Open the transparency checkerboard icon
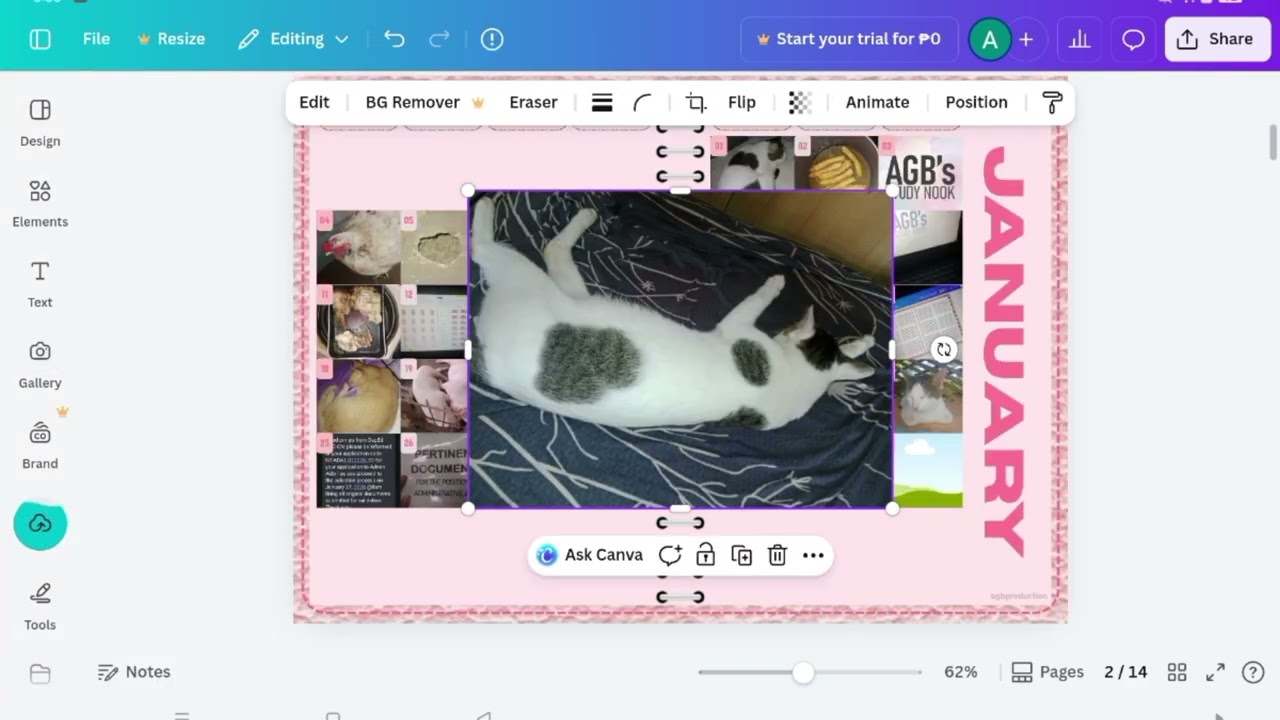The height and width of the screenshot is (720, 1280). pyautogui.click(x=800, y=102)
